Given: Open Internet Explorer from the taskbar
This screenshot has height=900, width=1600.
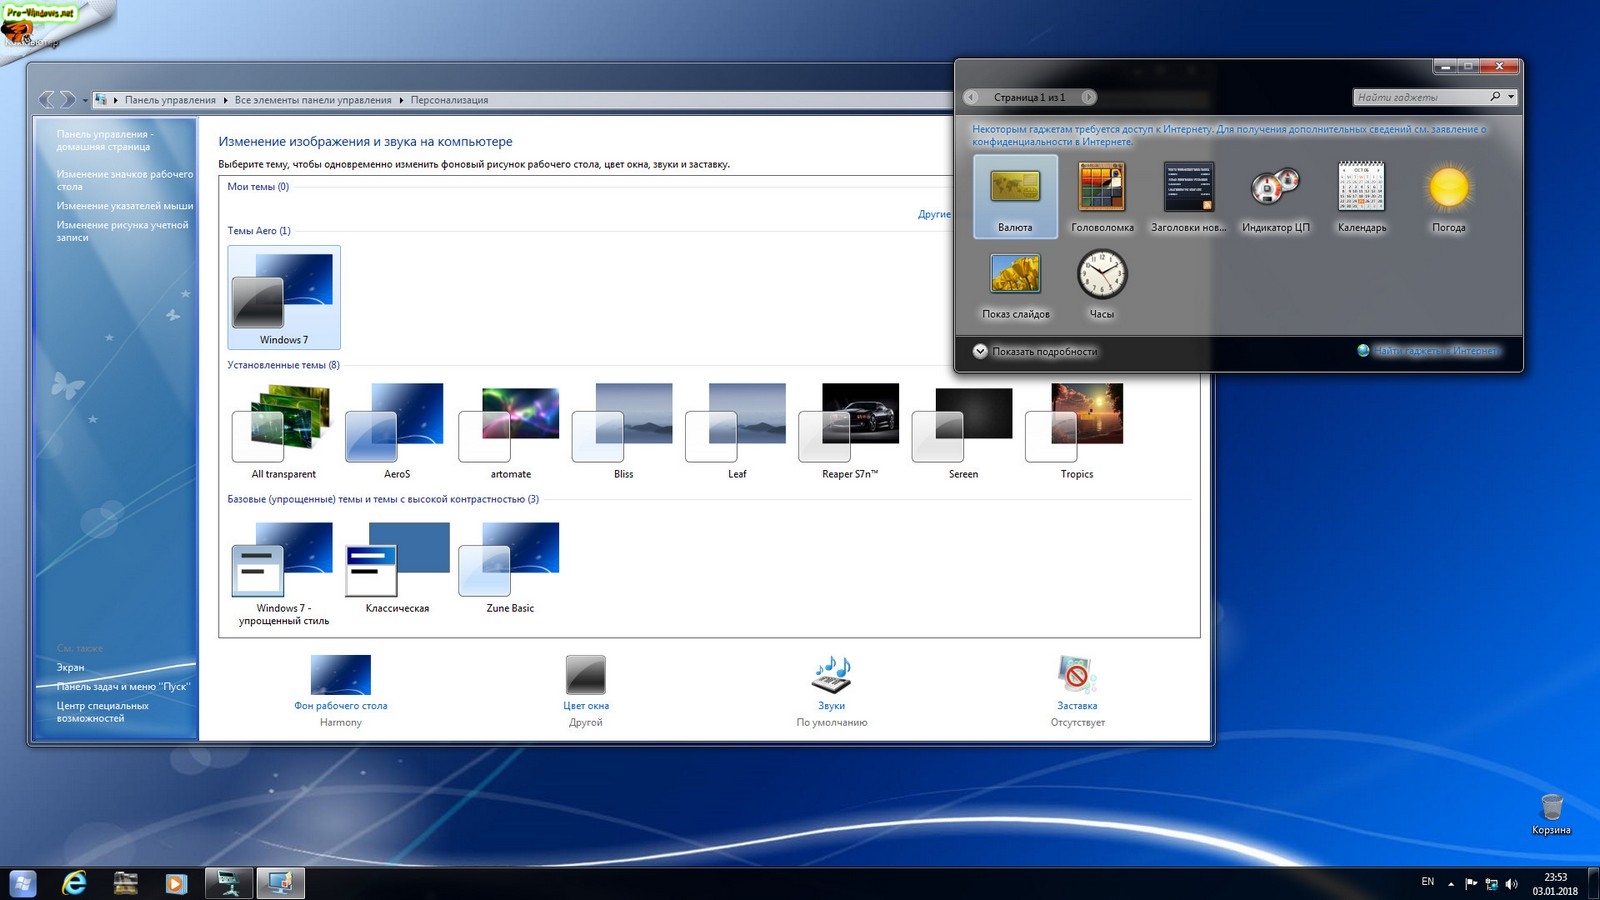Looking at the screenshot, I should (74, 883).
